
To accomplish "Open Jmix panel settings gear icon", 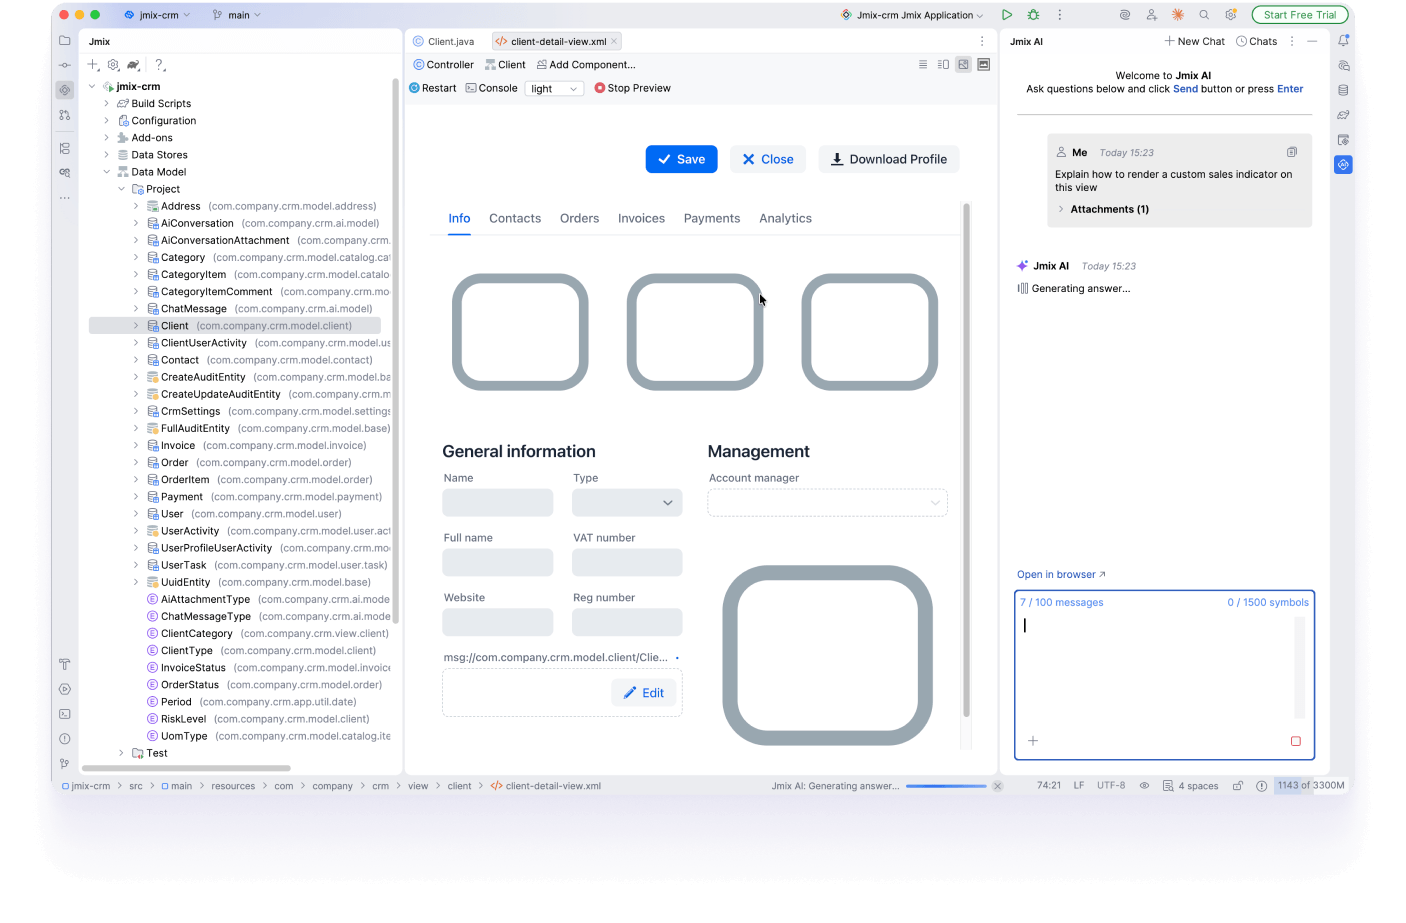I will coord(113,65).
